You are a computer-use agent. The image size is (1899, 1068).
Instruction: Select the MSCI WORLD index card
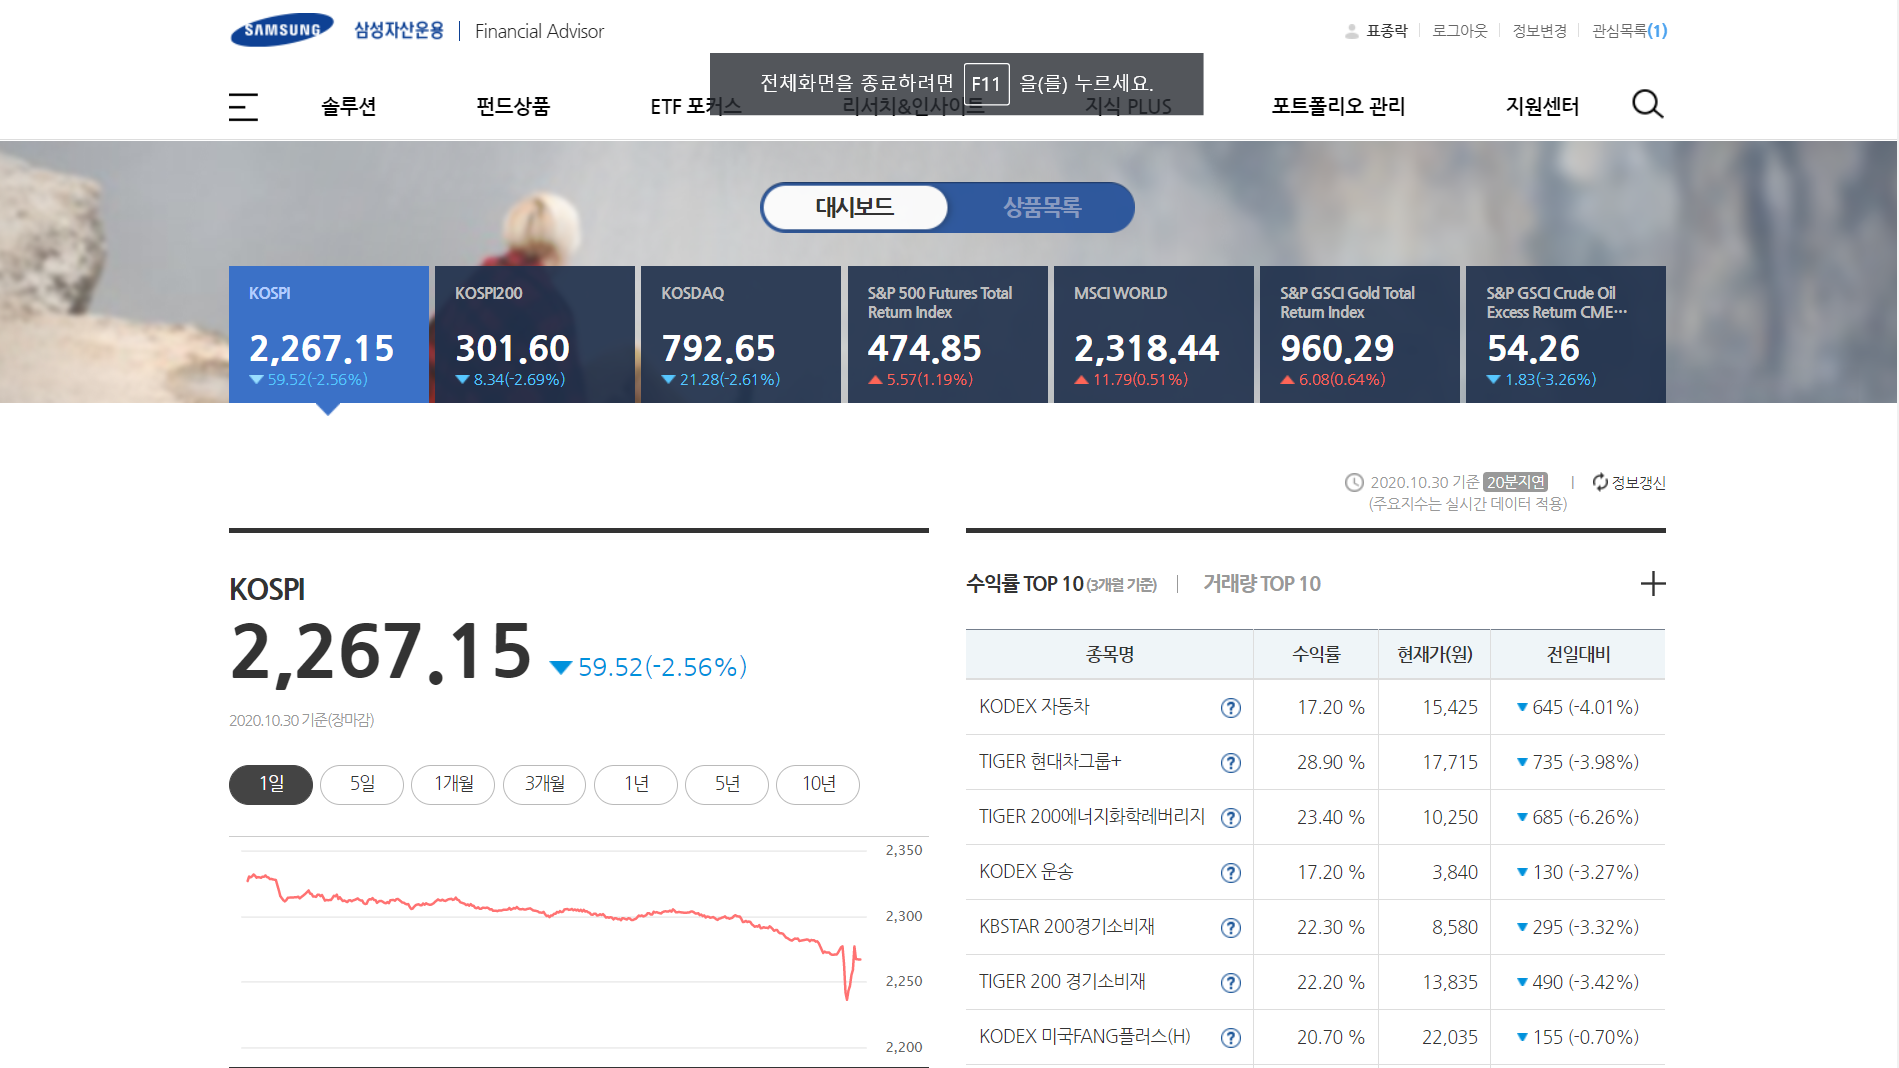pos(1154,334)
